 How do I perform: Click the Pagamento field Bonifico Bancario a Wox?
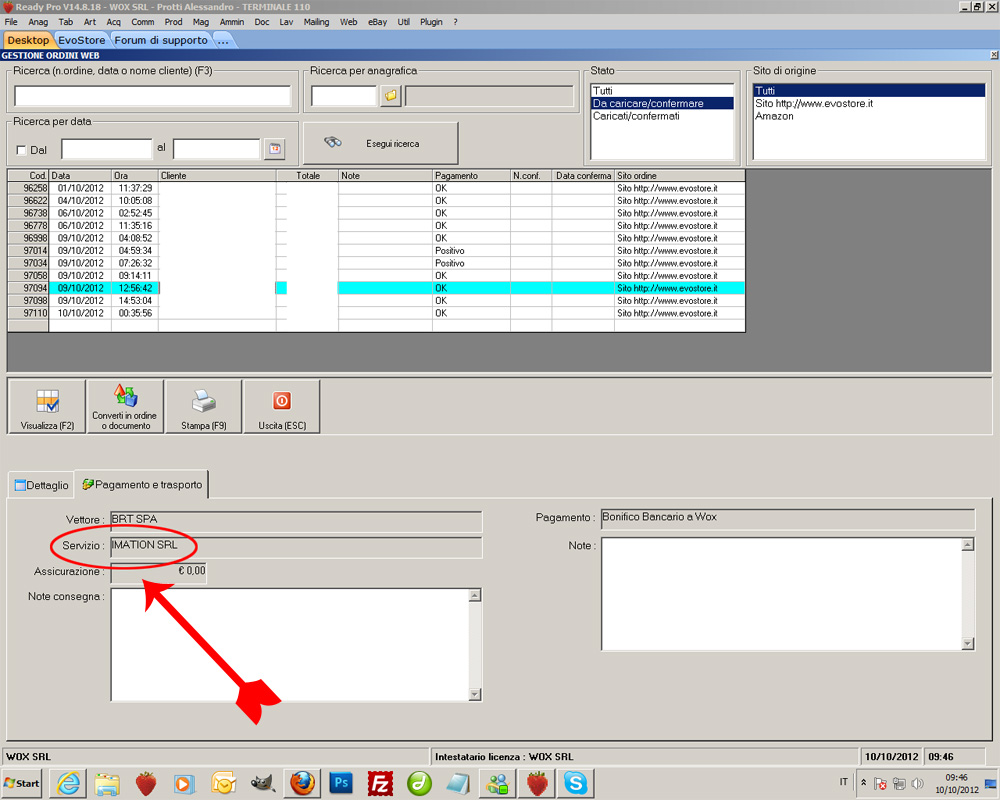pyautogui.click(x=788, y=519)
